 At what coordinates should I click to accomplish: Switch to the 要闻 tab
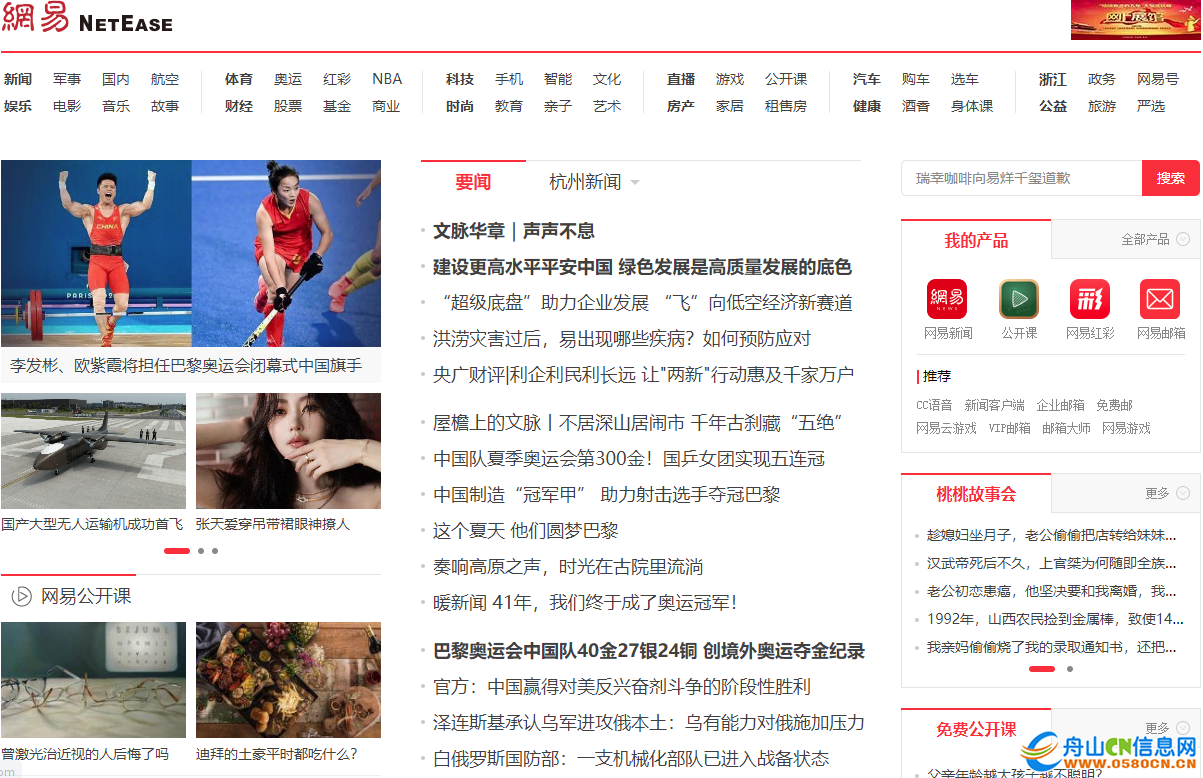(473, 182)
